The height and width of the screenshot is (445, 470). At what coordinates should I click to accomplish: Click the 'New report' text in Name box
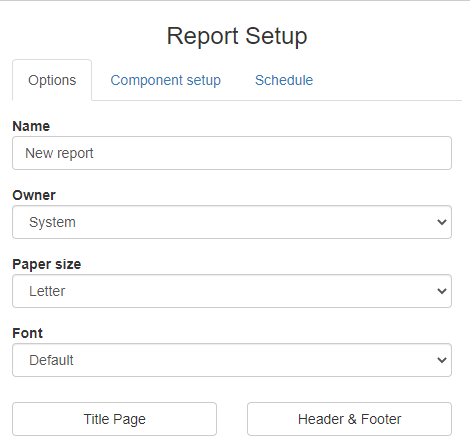coord(59,153)
